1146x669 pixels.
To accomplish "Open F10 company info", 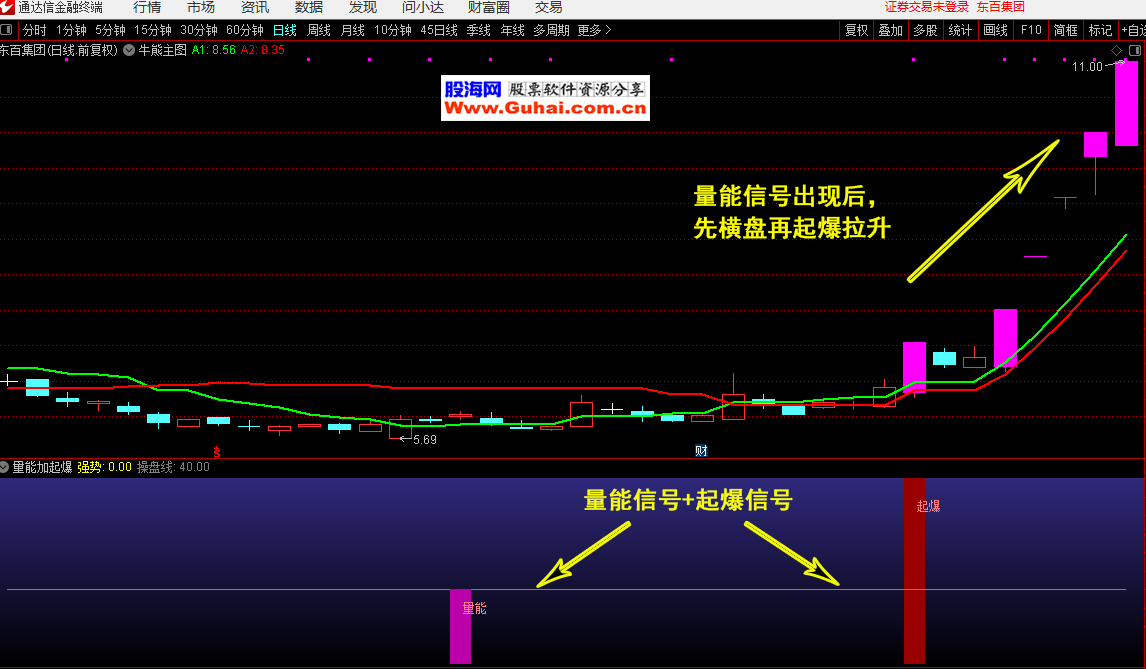I will pyautogui.click(x=1031, y=30).
